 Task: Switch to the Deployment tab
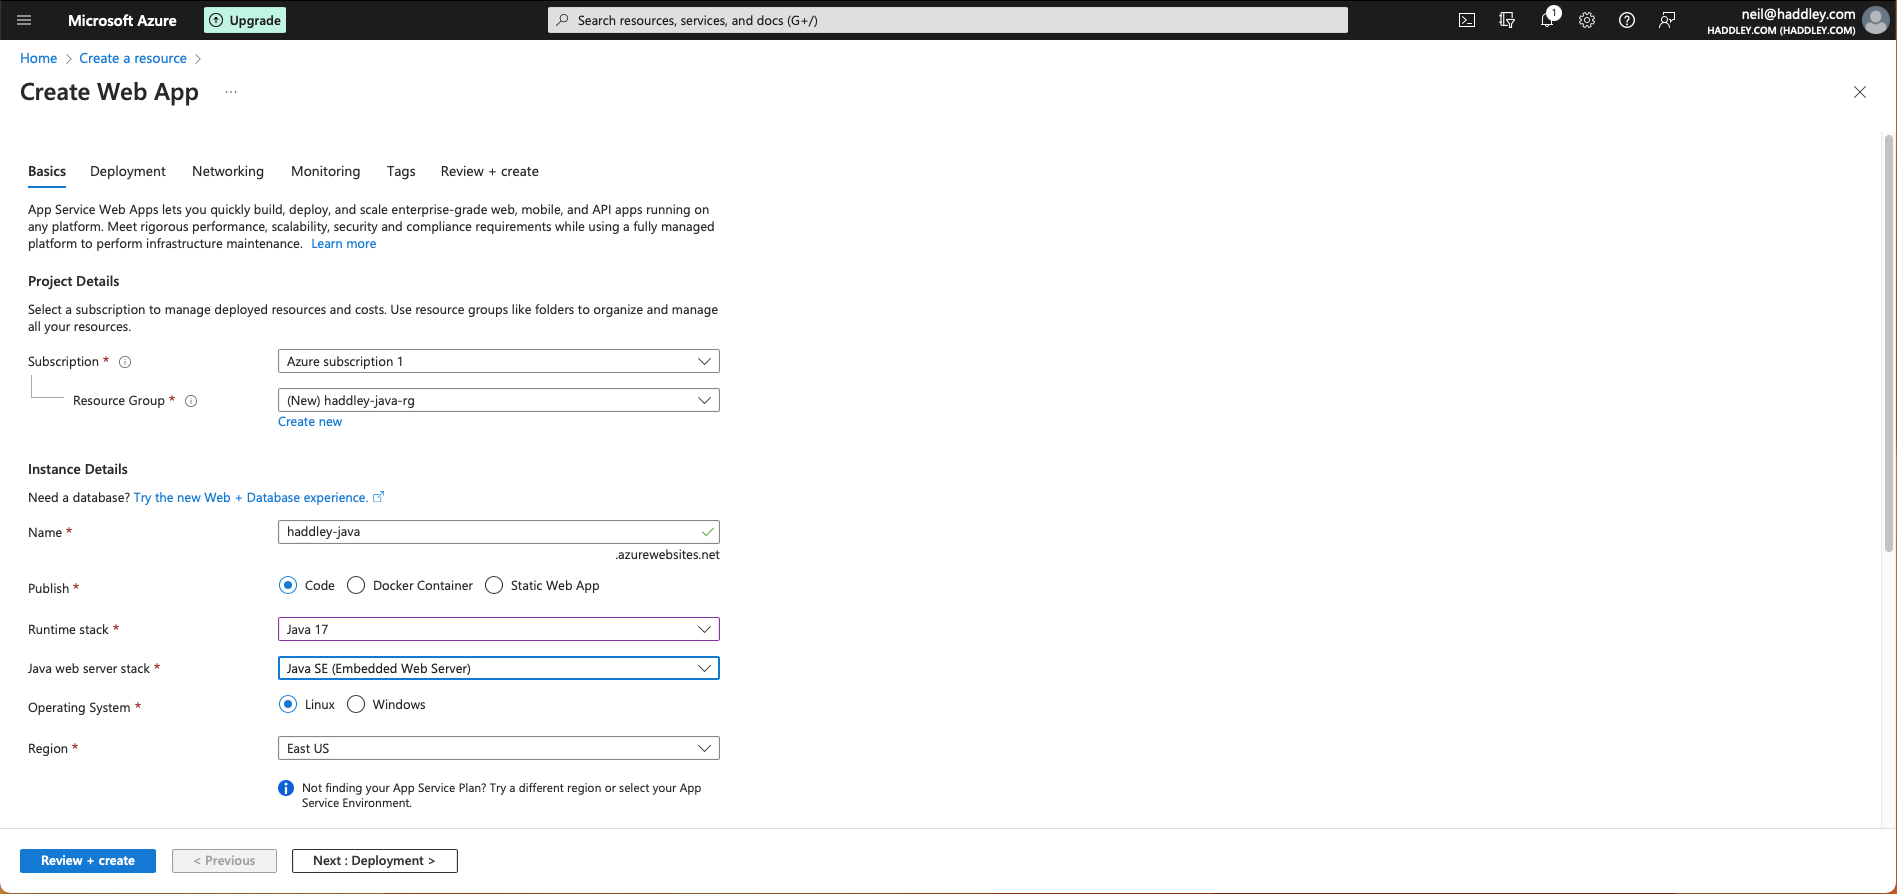tap(128, 172)
